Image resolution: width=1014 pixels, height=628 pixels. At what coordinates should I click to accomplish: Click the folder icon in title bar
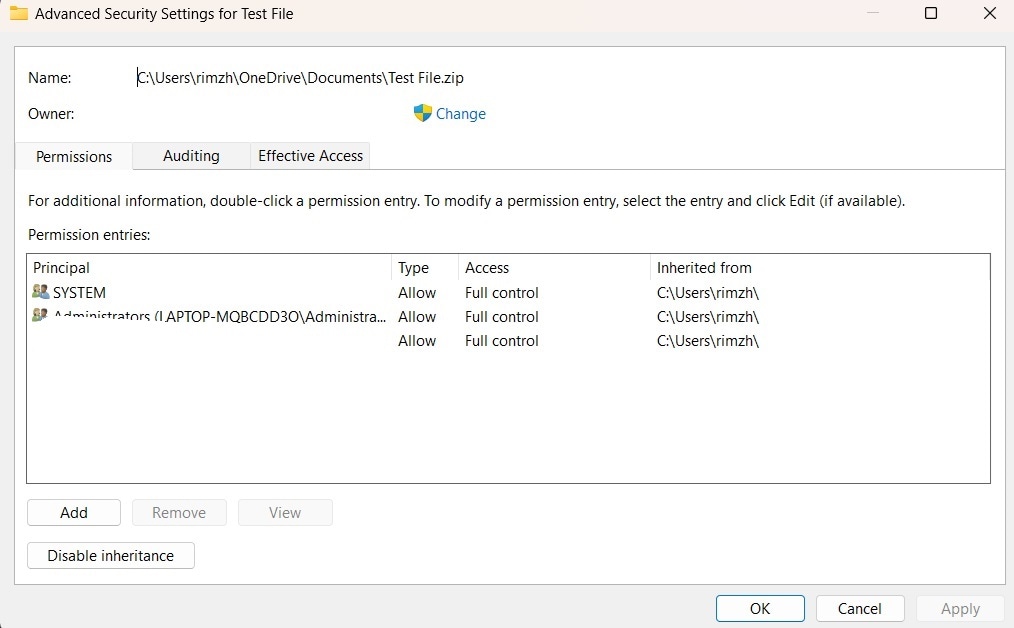pos(18,14)
